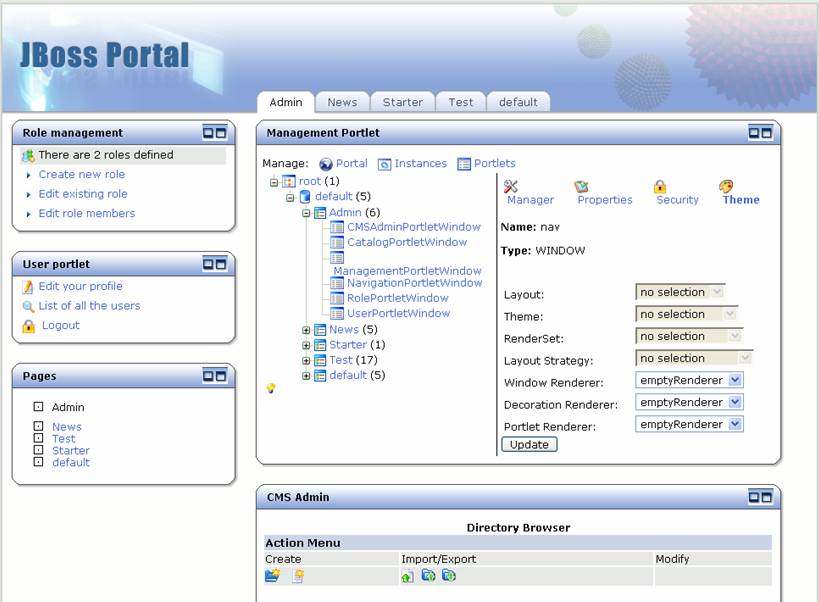Click the roles icon beside roles defined
Screen dimensions: 819x602
coord(28,156)
